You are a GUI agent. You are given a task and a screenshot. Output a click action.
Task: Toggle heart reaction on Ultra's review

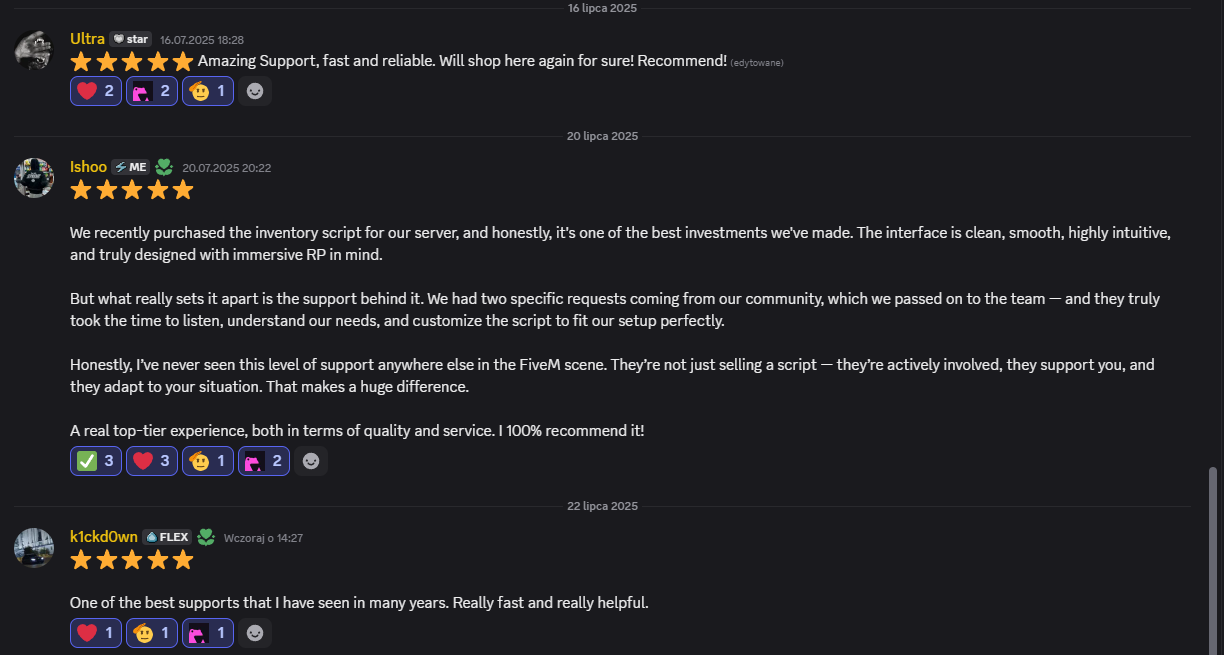(96, 91)
